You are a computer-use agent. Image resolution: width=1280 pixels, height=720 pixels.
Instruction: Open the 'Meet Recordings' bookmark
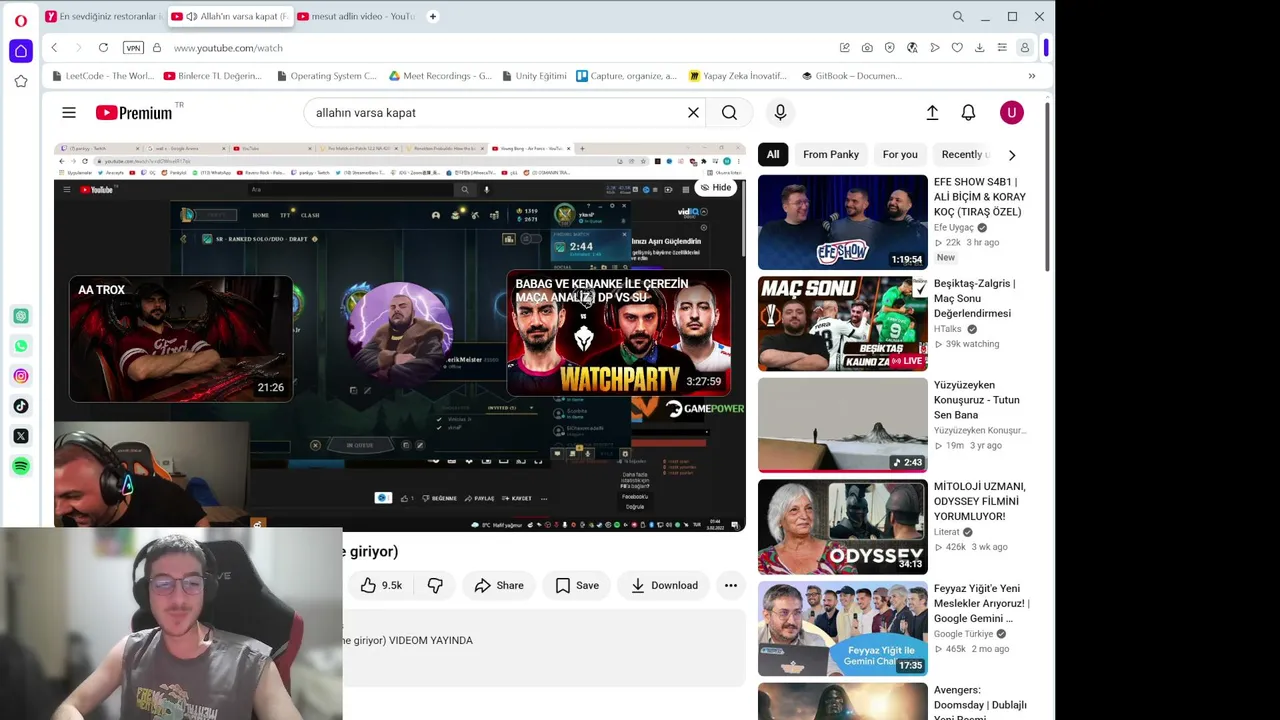(x=440, y=76)
